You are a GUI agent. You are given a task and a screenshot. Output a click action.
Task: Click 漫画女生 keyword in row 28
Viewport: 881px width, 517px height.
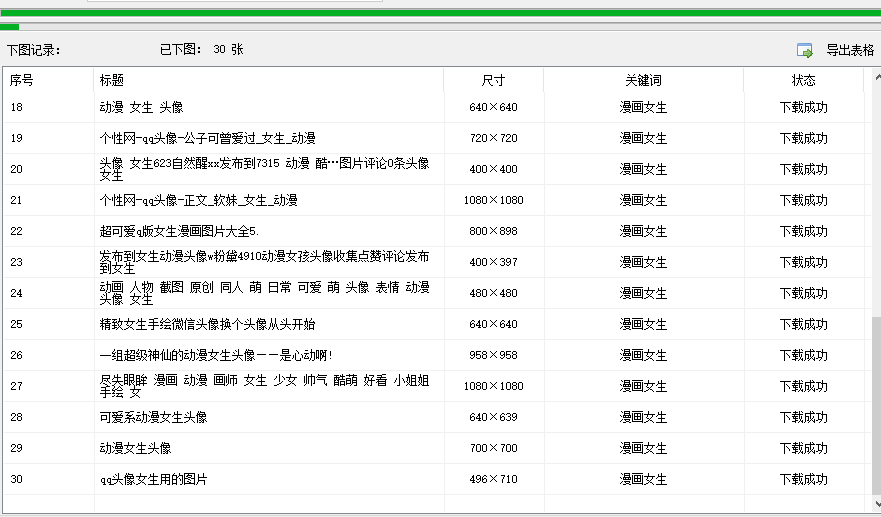coord(643,417)
